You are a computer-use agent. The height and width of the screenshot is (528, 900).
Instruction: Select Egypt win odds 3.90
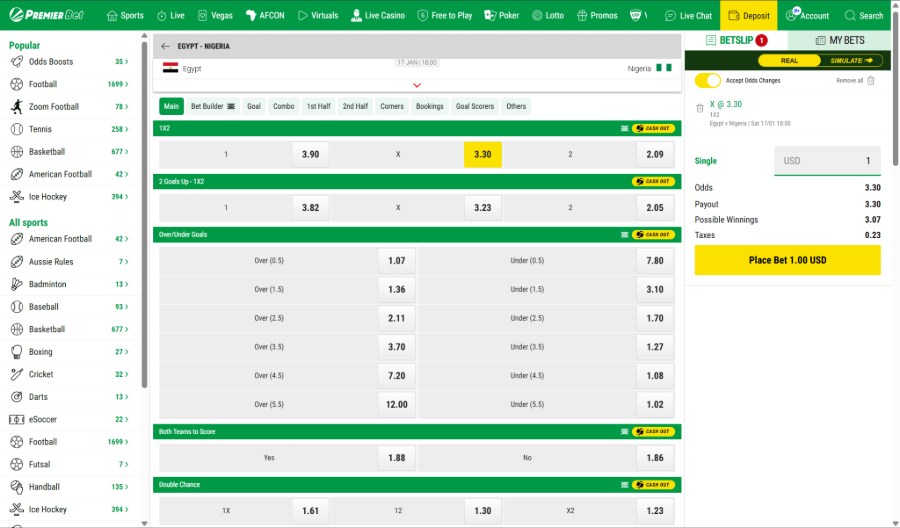point(311,154)
